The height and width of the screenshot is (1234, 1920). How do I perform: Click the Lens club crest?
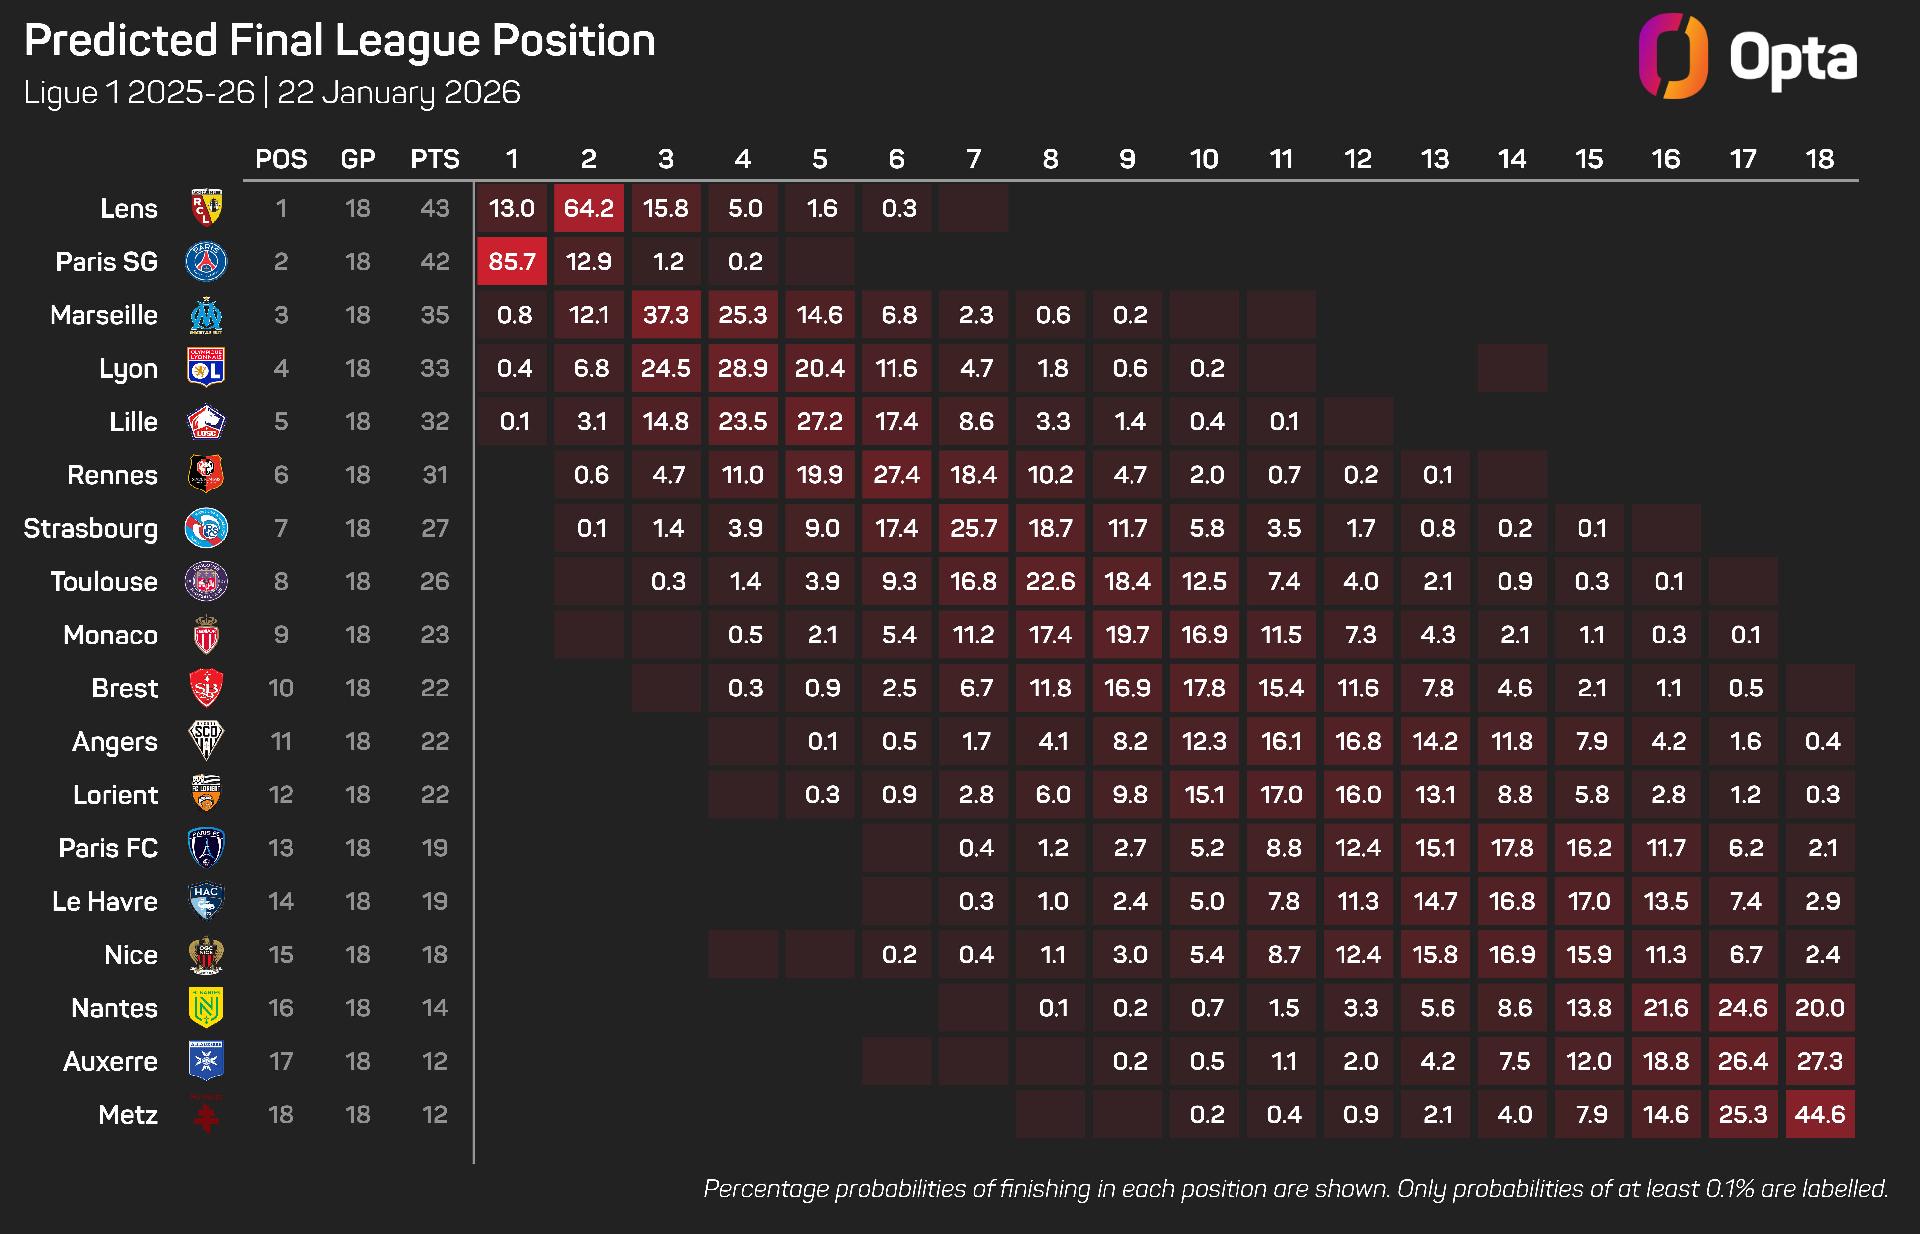(206, 208)
